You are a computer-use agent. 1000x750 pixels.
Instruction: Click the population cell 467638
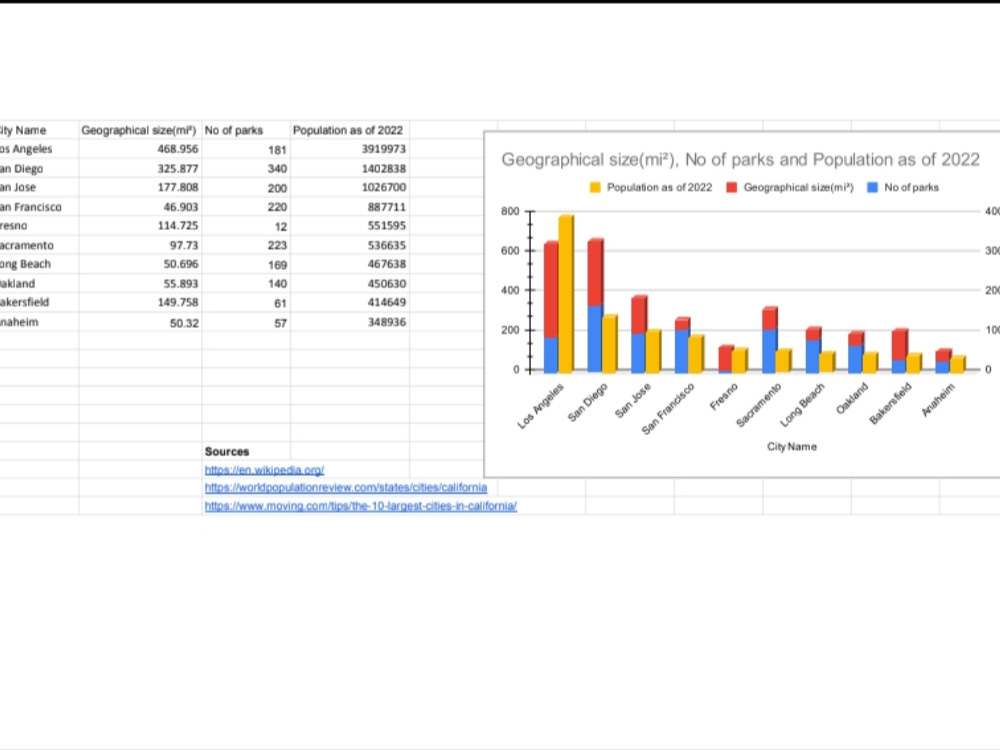click(350, 264)
